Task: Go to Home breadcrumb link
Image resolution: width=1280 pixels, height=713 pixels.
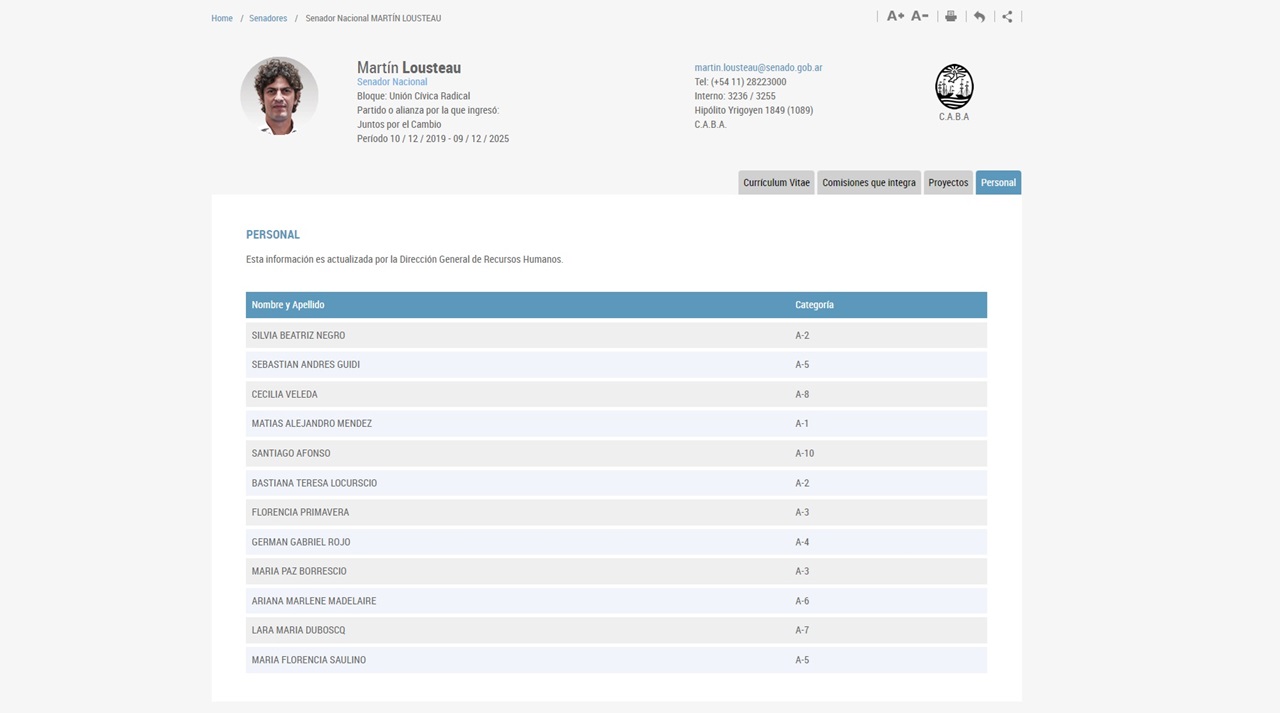Action: 222,18
